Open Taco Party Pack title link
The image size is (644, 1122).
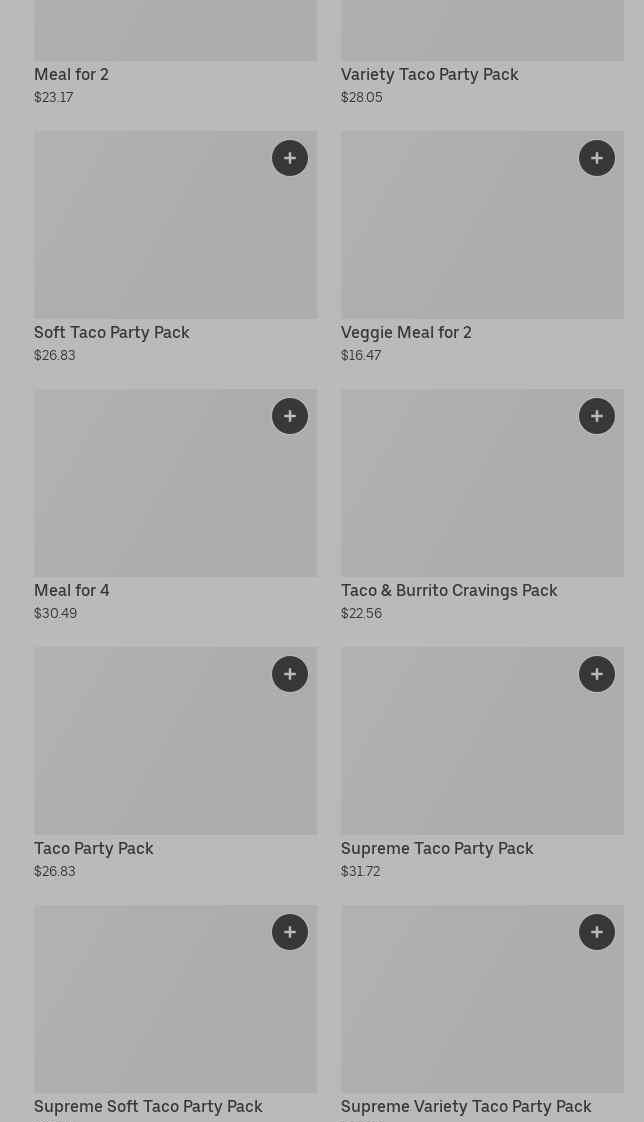(x=93, y=849)
